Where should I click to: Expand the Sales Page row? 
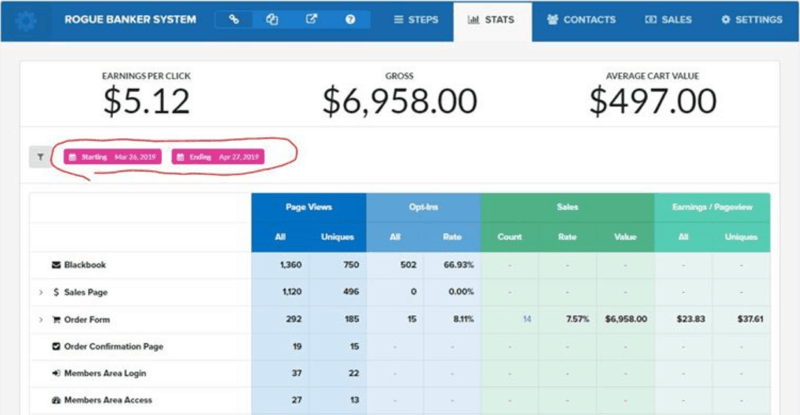point(41,292)
